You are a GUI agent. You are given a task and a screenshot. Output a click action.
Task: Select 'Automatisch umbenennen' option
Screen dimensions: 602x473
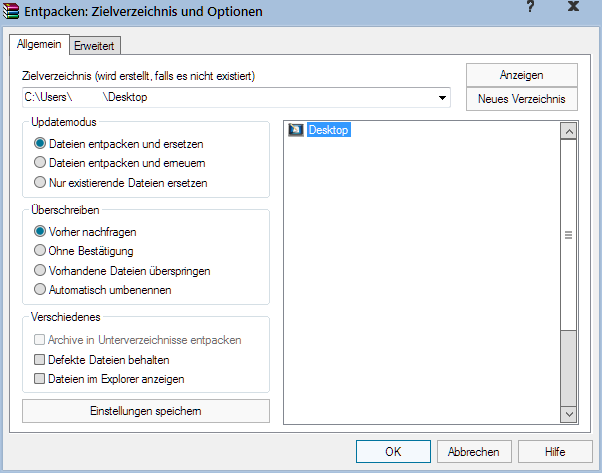pos(40,289)
